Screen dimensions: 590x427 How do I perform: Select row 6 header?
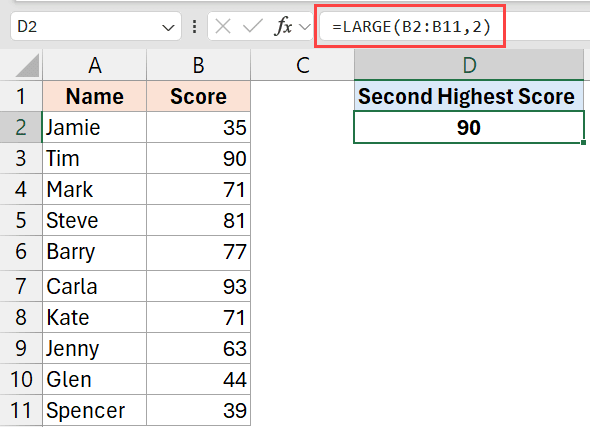(21, 253)
